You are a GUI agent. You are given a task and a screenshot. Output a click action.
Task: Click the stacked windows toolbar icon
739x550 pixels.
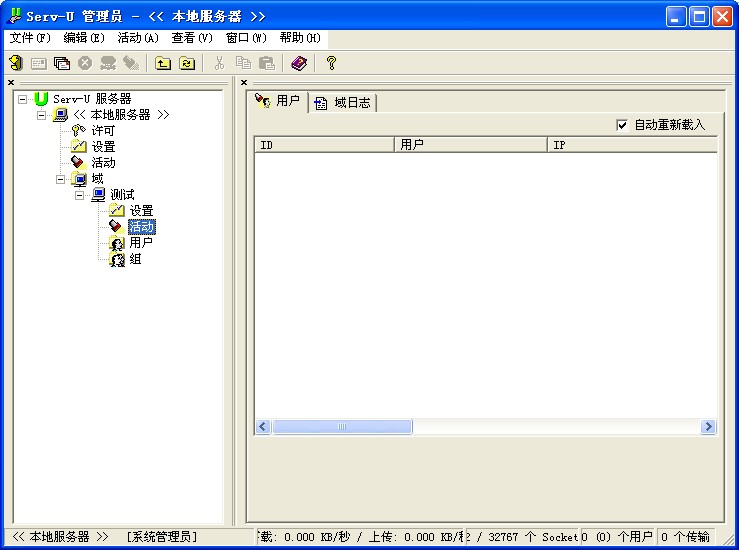[62, 63]
